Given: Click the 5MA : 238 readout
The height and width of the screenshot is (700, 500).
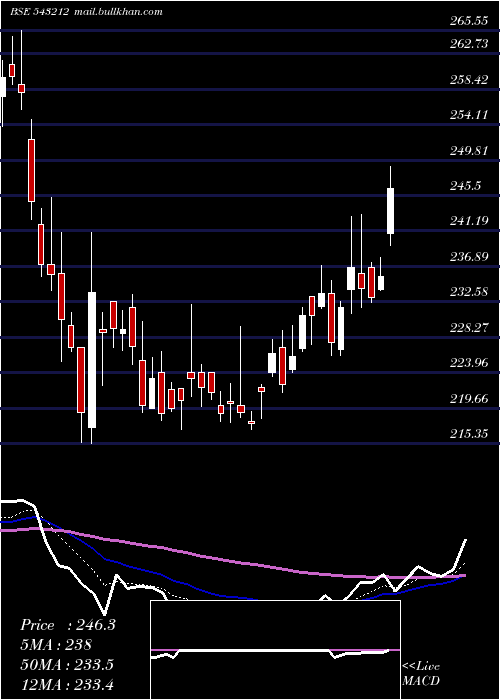Looking at the screenshot, I should tap(56, 645).
